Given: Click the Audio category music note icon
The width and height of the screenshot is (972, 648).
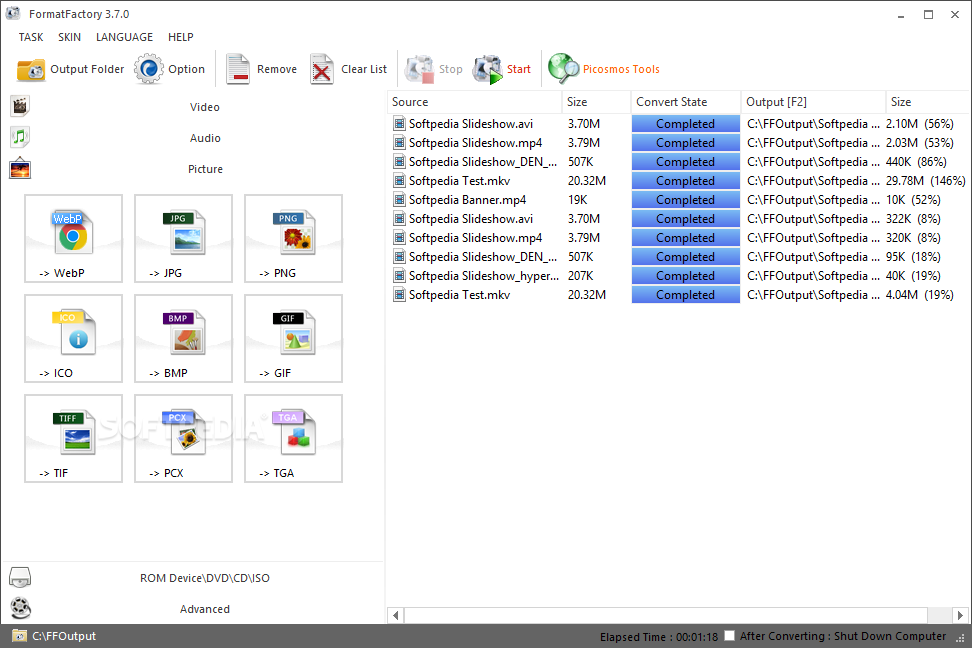Looking at the screenshot, I should point(20,137).
